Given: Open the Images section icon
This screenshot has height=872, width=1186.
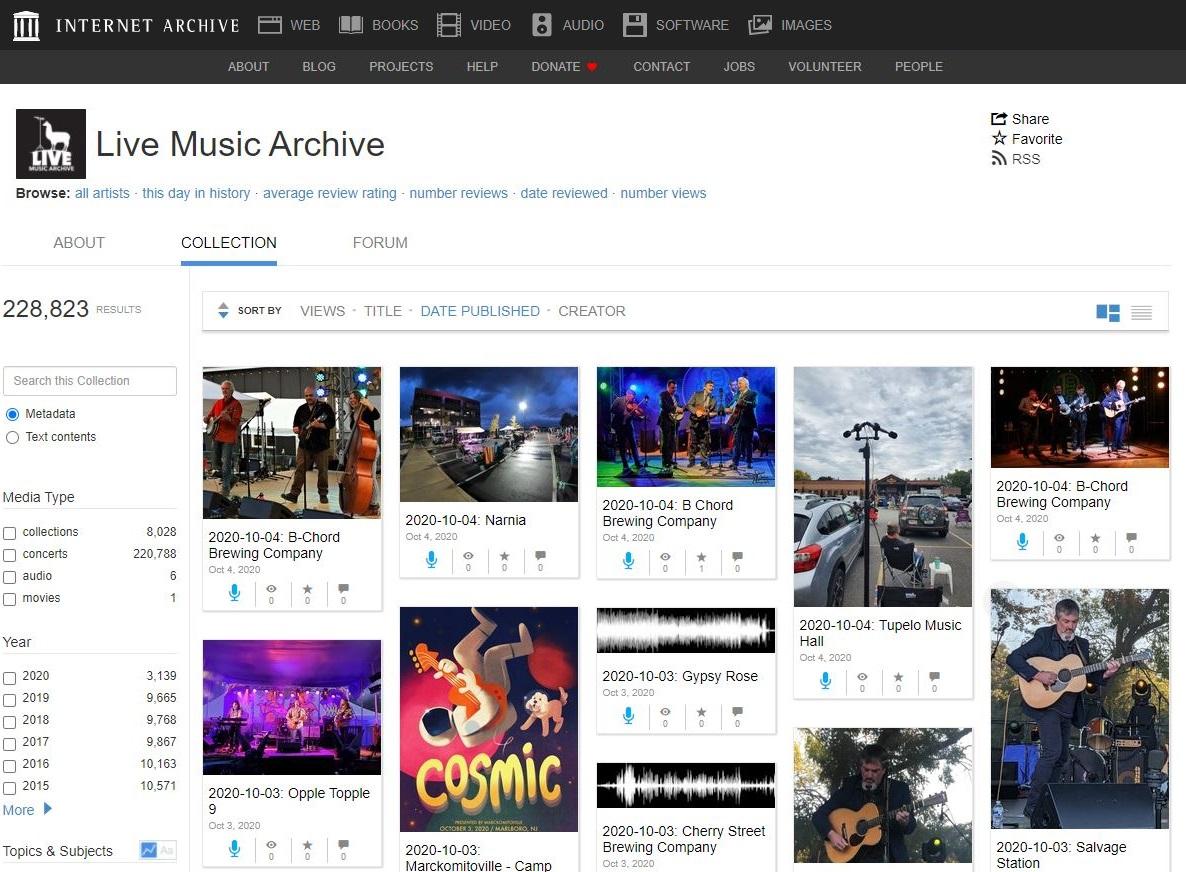Looking at the screenshot, I should [759, 25].
